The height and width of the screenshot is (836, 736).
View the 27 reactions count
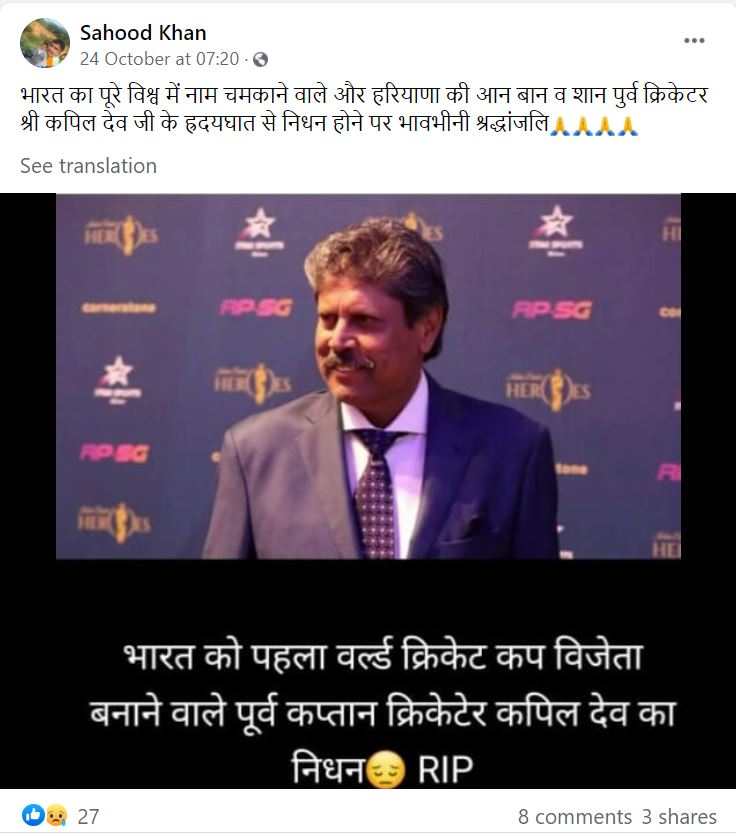(x=89, y=816)
